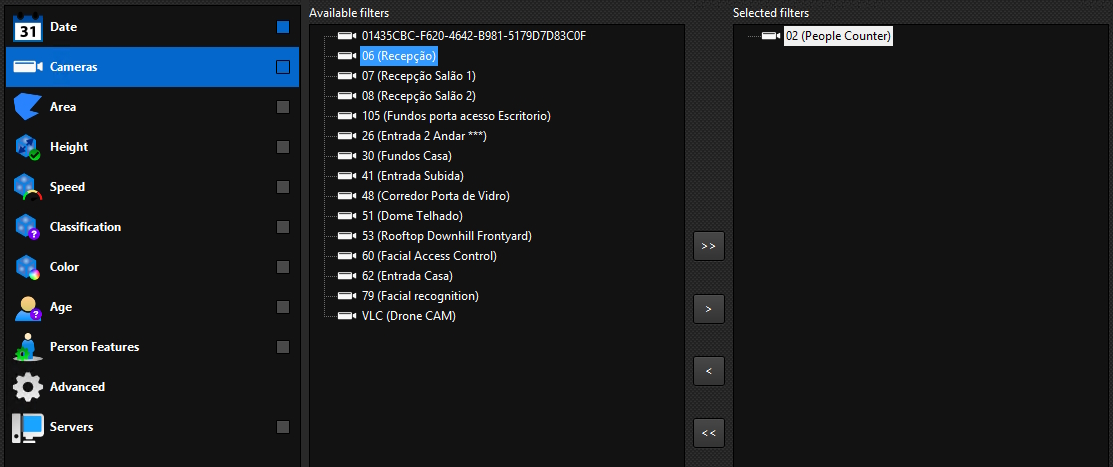1113x467 pixels.
Task: Toggle the Date filter checkbox
Action: click(283, 27)
